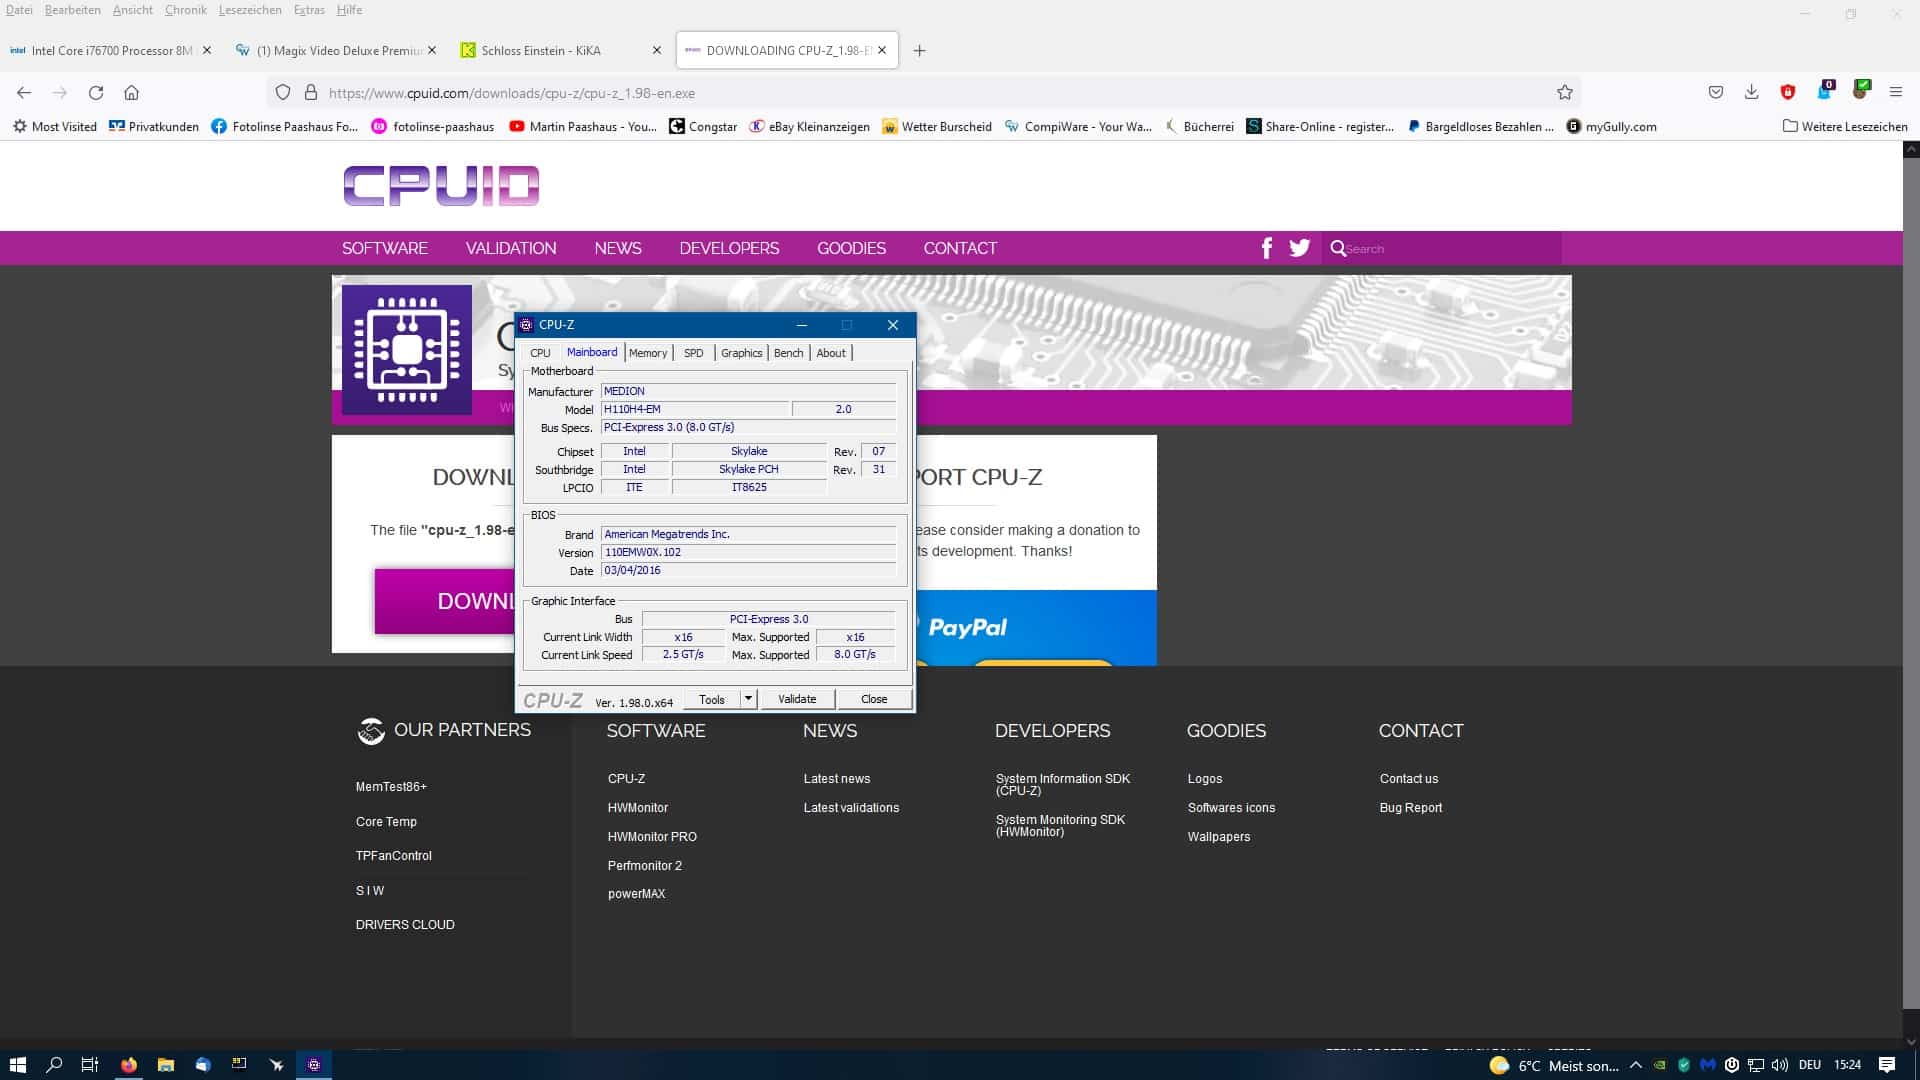Open Thunderbird mail icon in taskbar
Viewport: 1920px width, 1080px height.
tap(203, 1065)
